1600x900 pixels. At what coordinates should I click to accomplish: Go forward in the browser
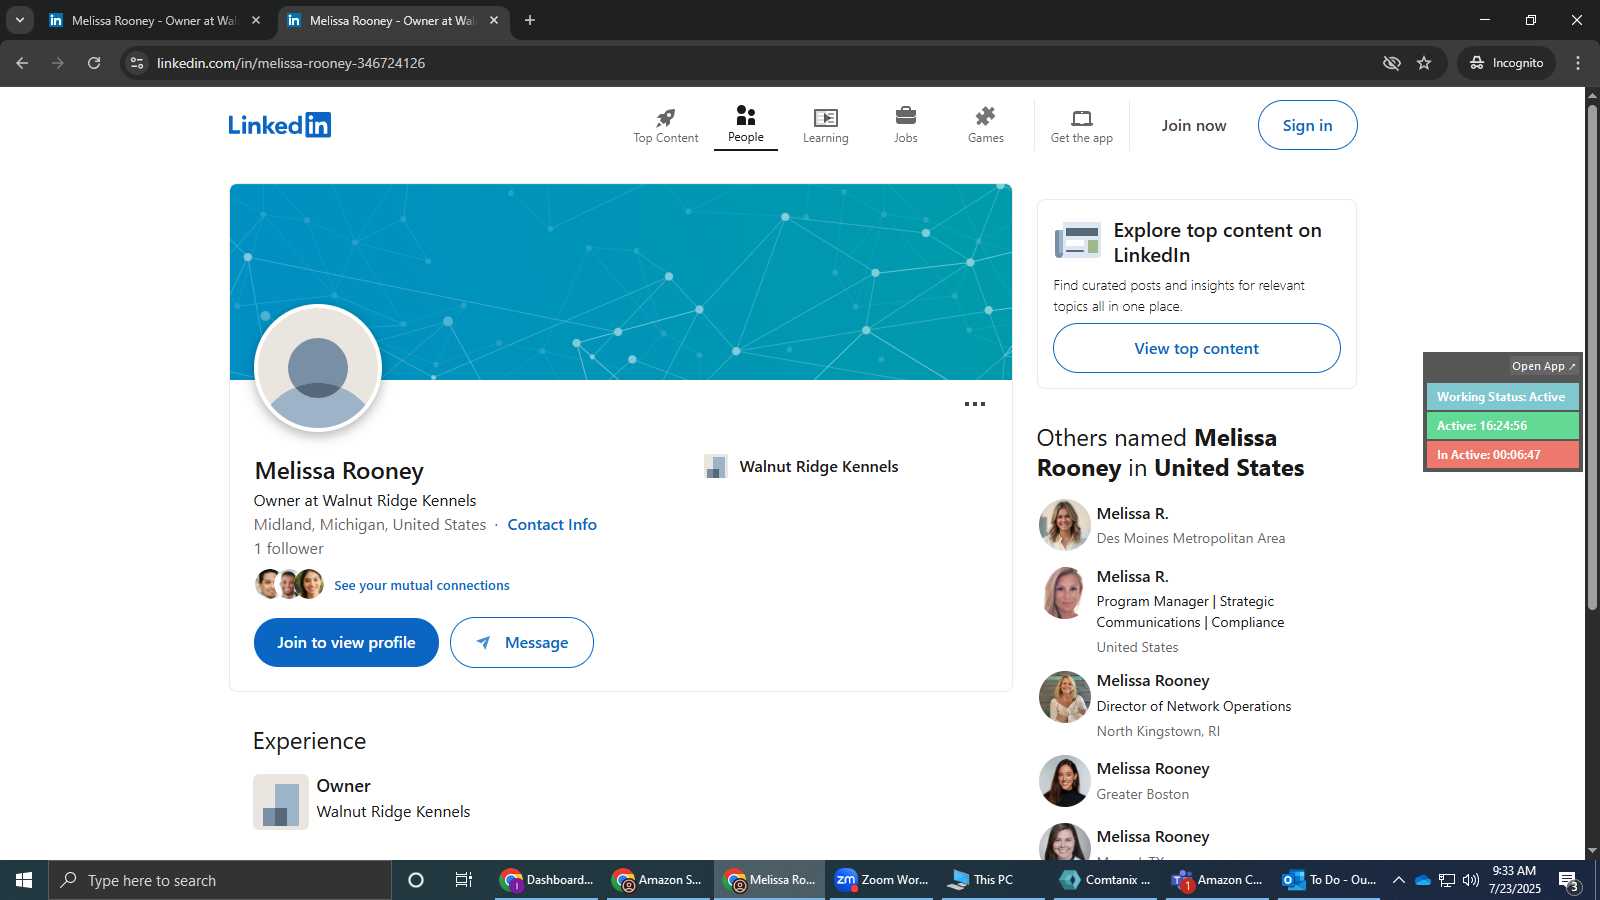(58, 63)
